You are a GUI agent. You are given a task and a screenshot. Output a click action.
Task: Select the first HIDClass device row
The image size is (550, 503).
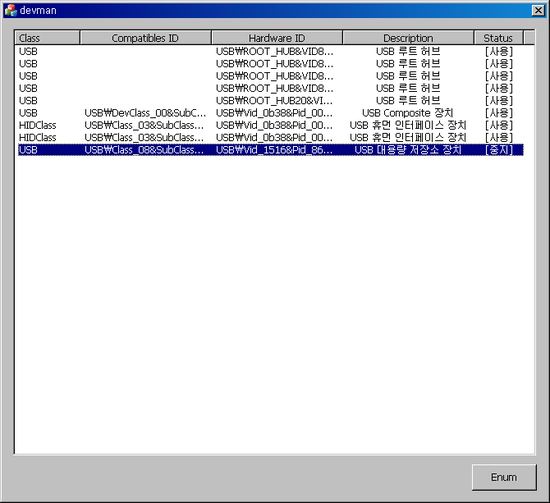pos(270,125)
